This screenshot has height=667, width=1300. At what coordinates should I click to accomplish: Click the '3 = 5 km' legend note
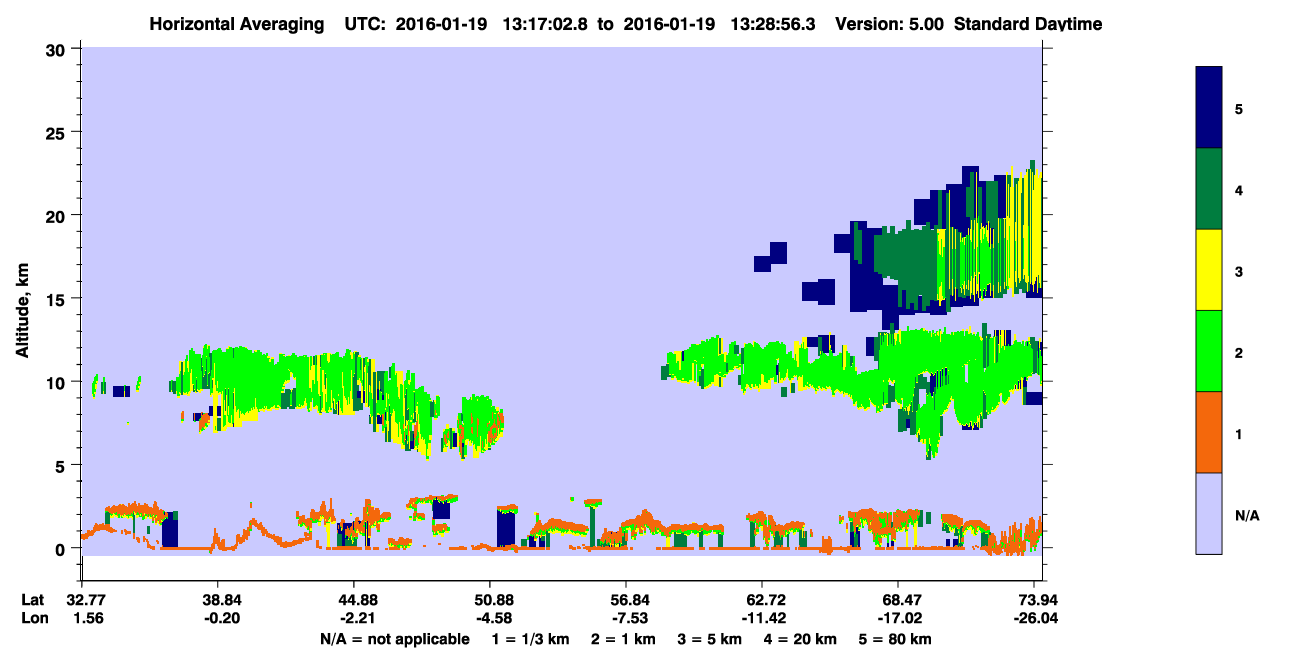710,639
